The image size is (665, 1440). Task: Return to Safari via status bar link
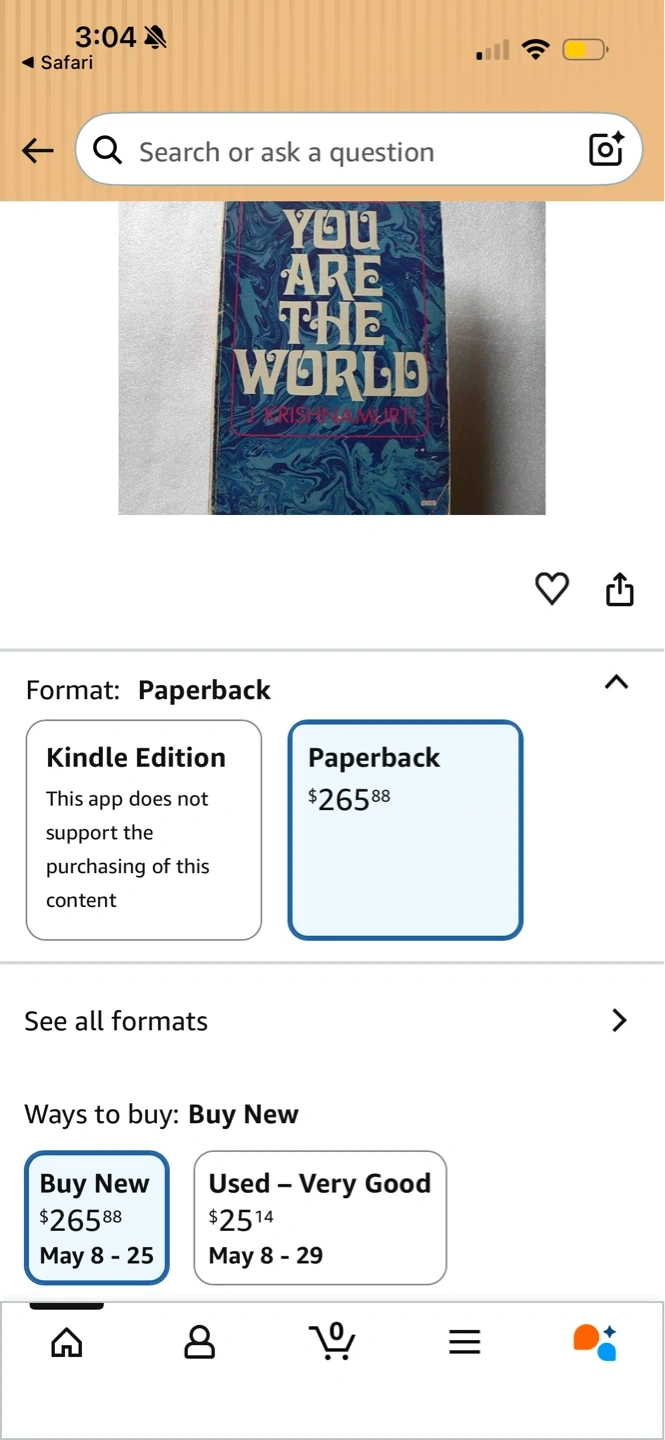[57, 62]
